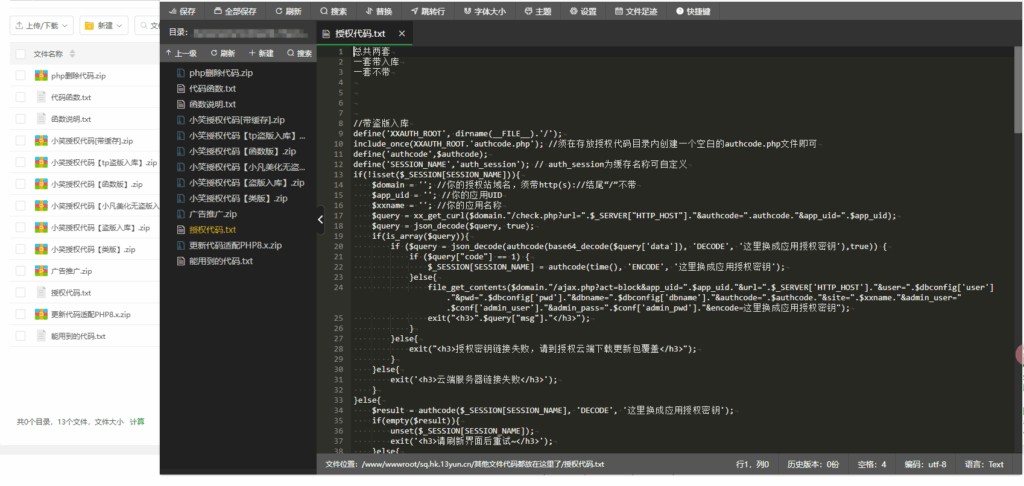Change language mode via 语言: Text
The image size is (1024, 486).
984,464
